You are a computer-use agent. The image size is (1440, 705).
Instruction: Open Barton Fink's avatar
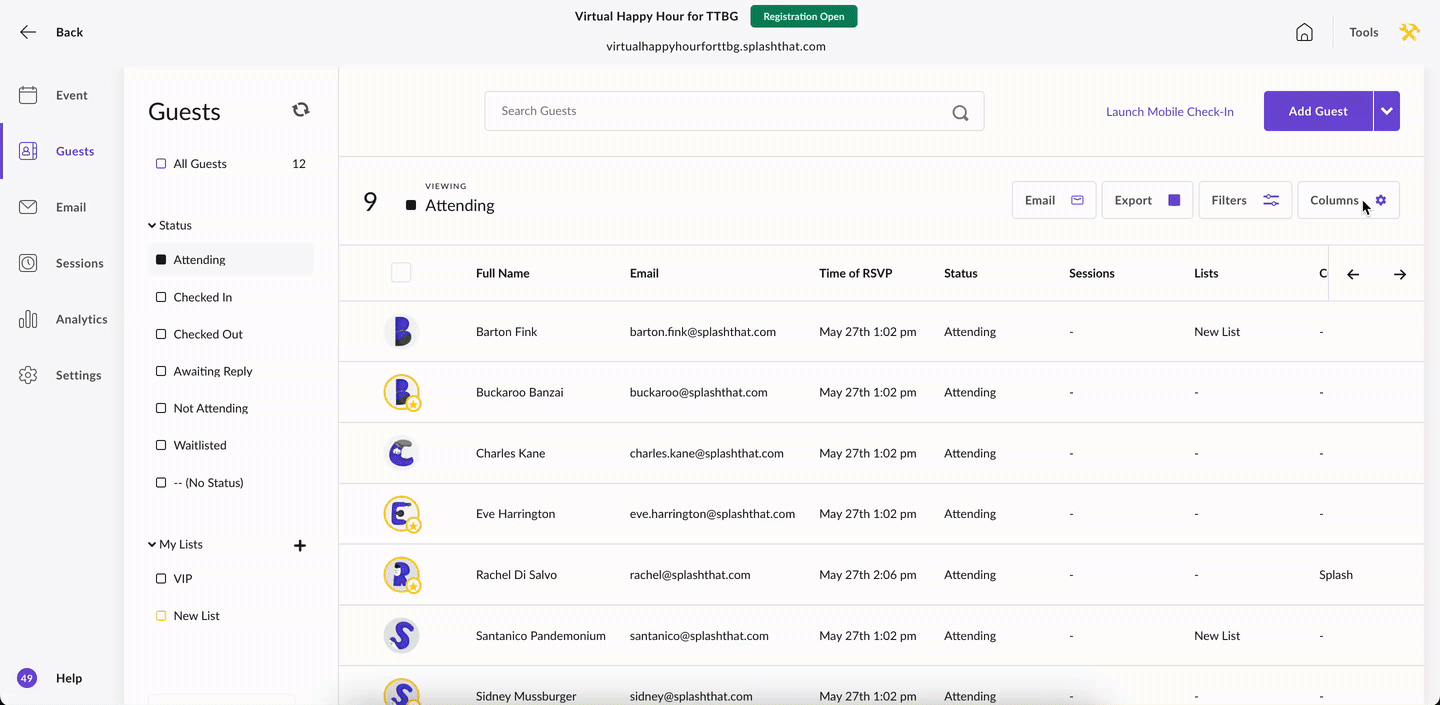coord(401,331)
